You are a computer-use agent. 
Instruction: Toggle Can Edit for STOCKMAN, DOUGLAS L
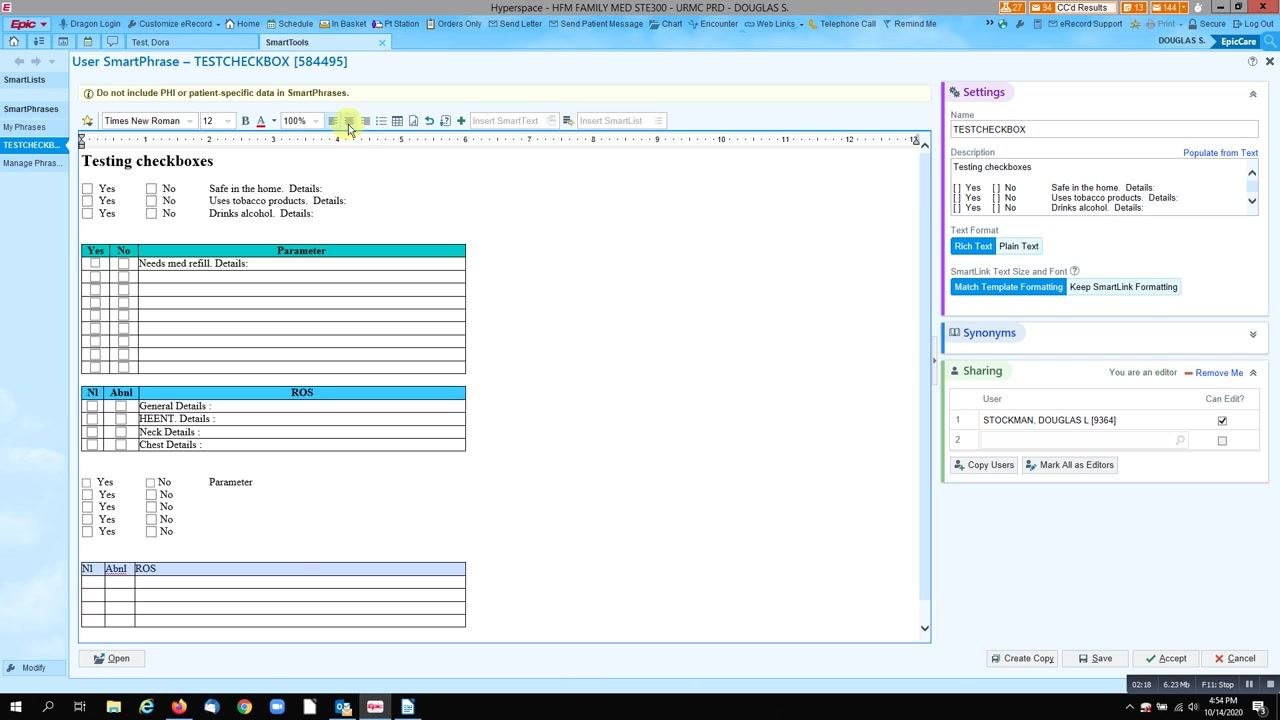point(1222,421)
